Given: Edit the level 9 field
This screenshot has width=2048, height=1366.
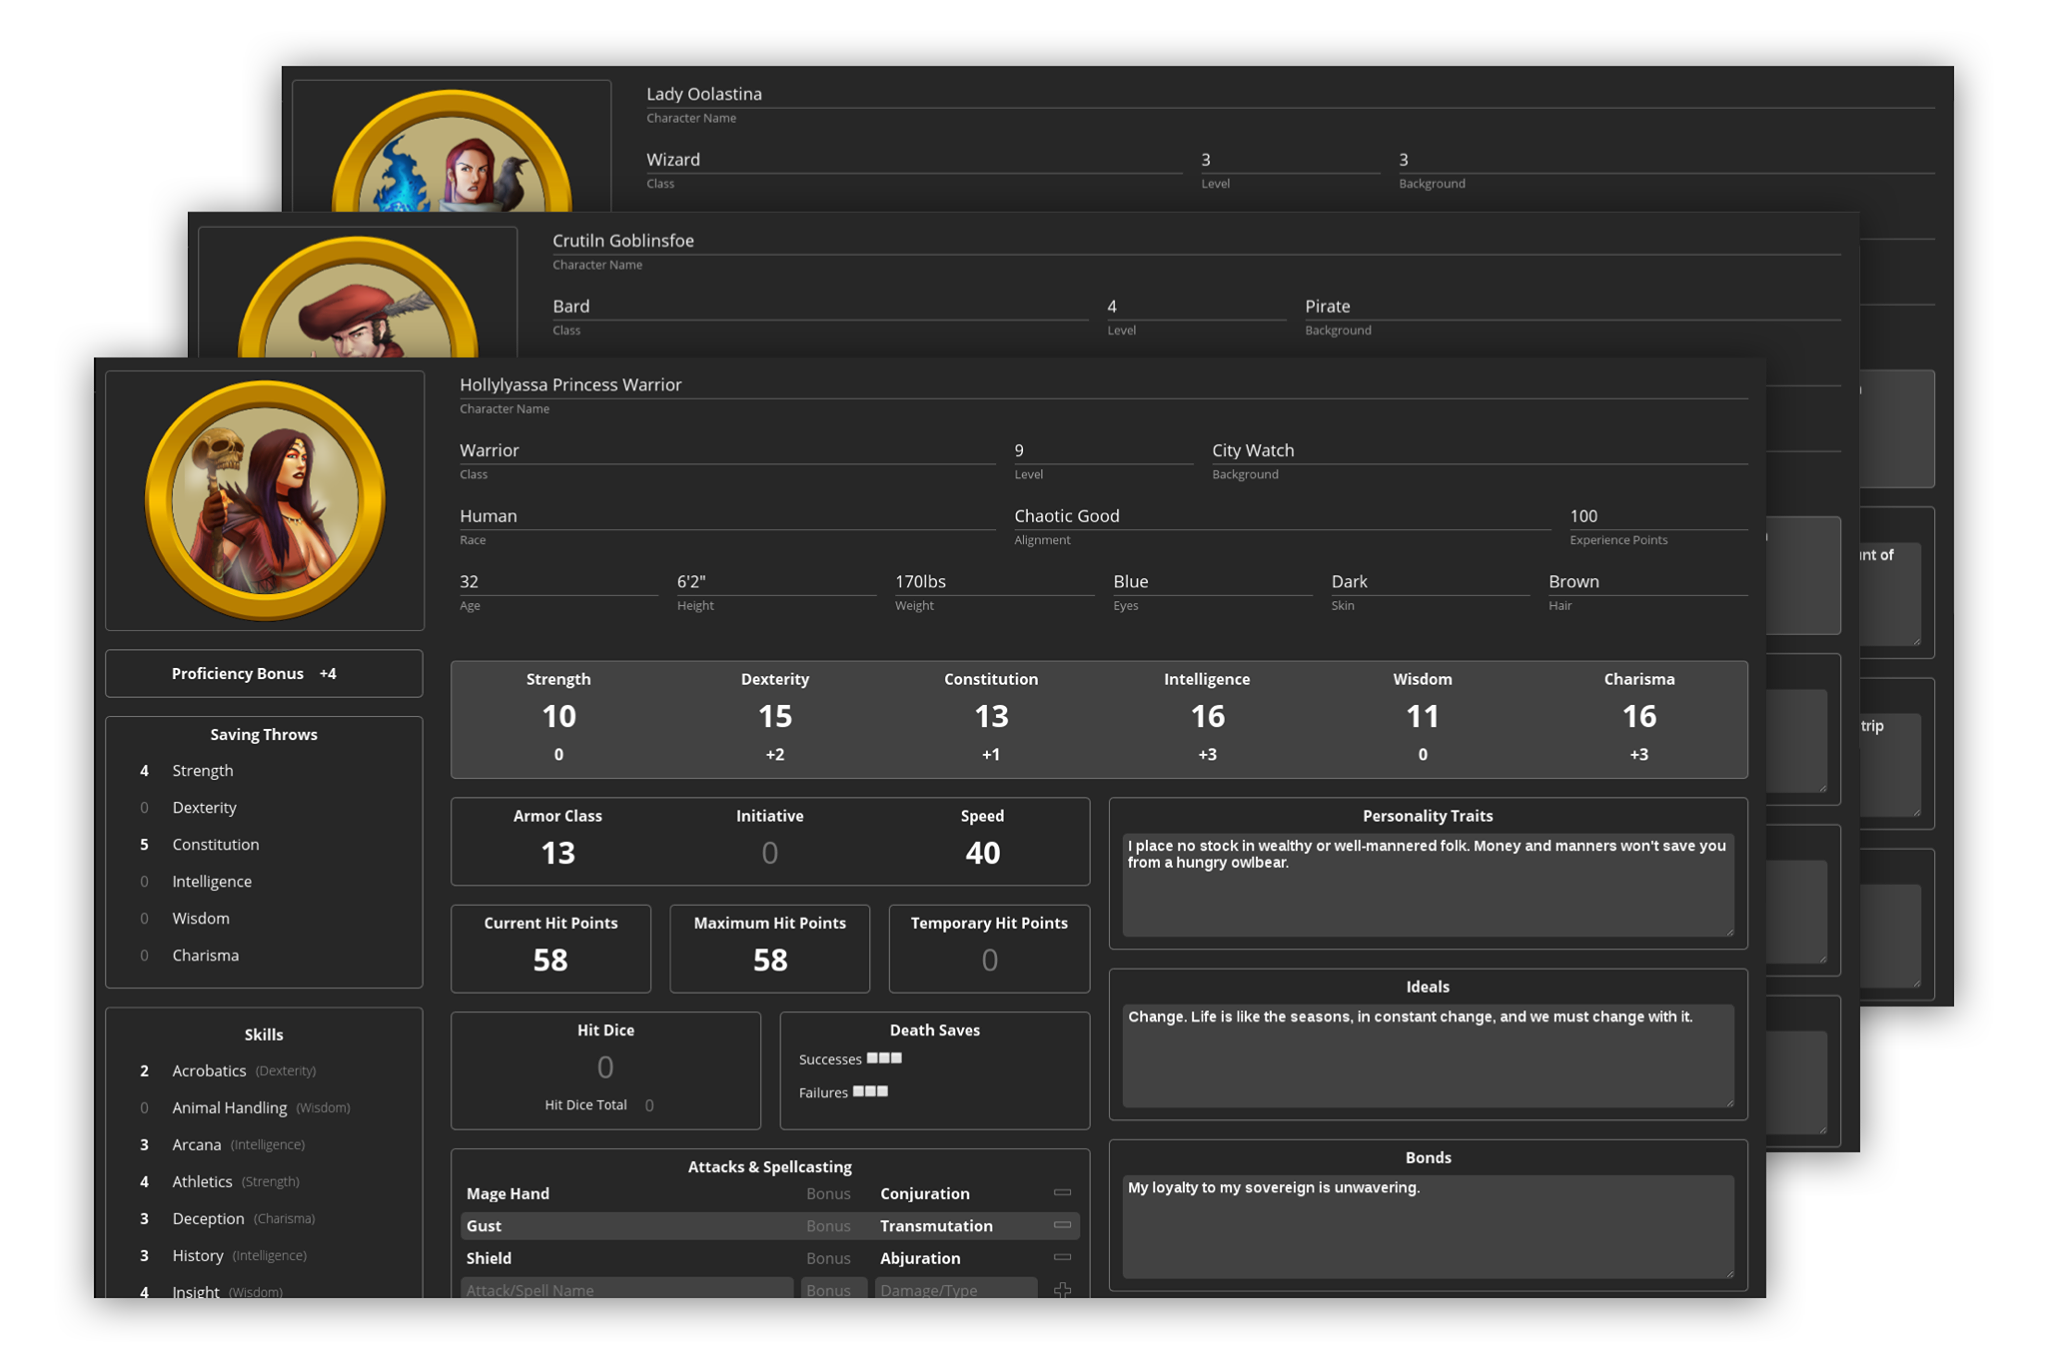Looking at the screenshot, I should (x=1103, y=451).
